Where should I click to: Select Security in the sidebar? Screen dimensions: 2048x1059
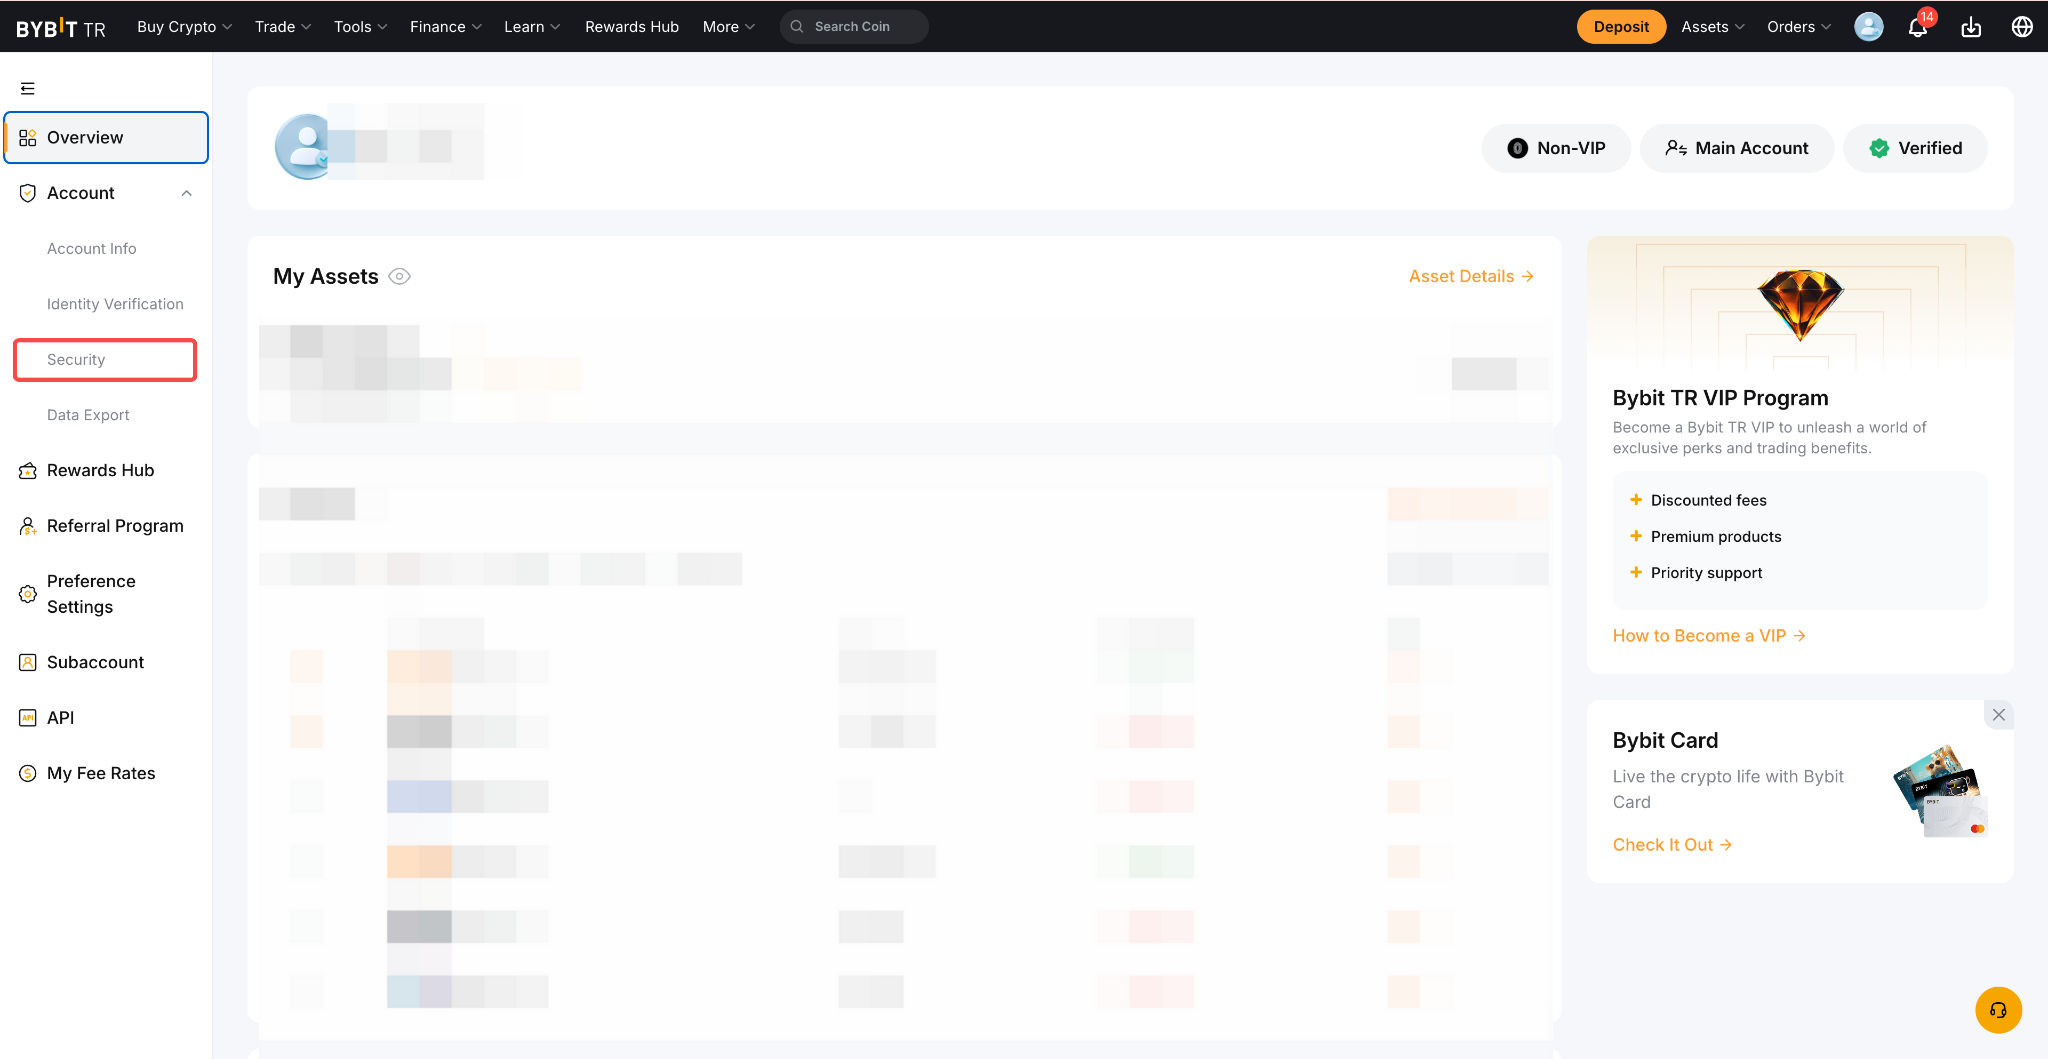tap(76, 360)
